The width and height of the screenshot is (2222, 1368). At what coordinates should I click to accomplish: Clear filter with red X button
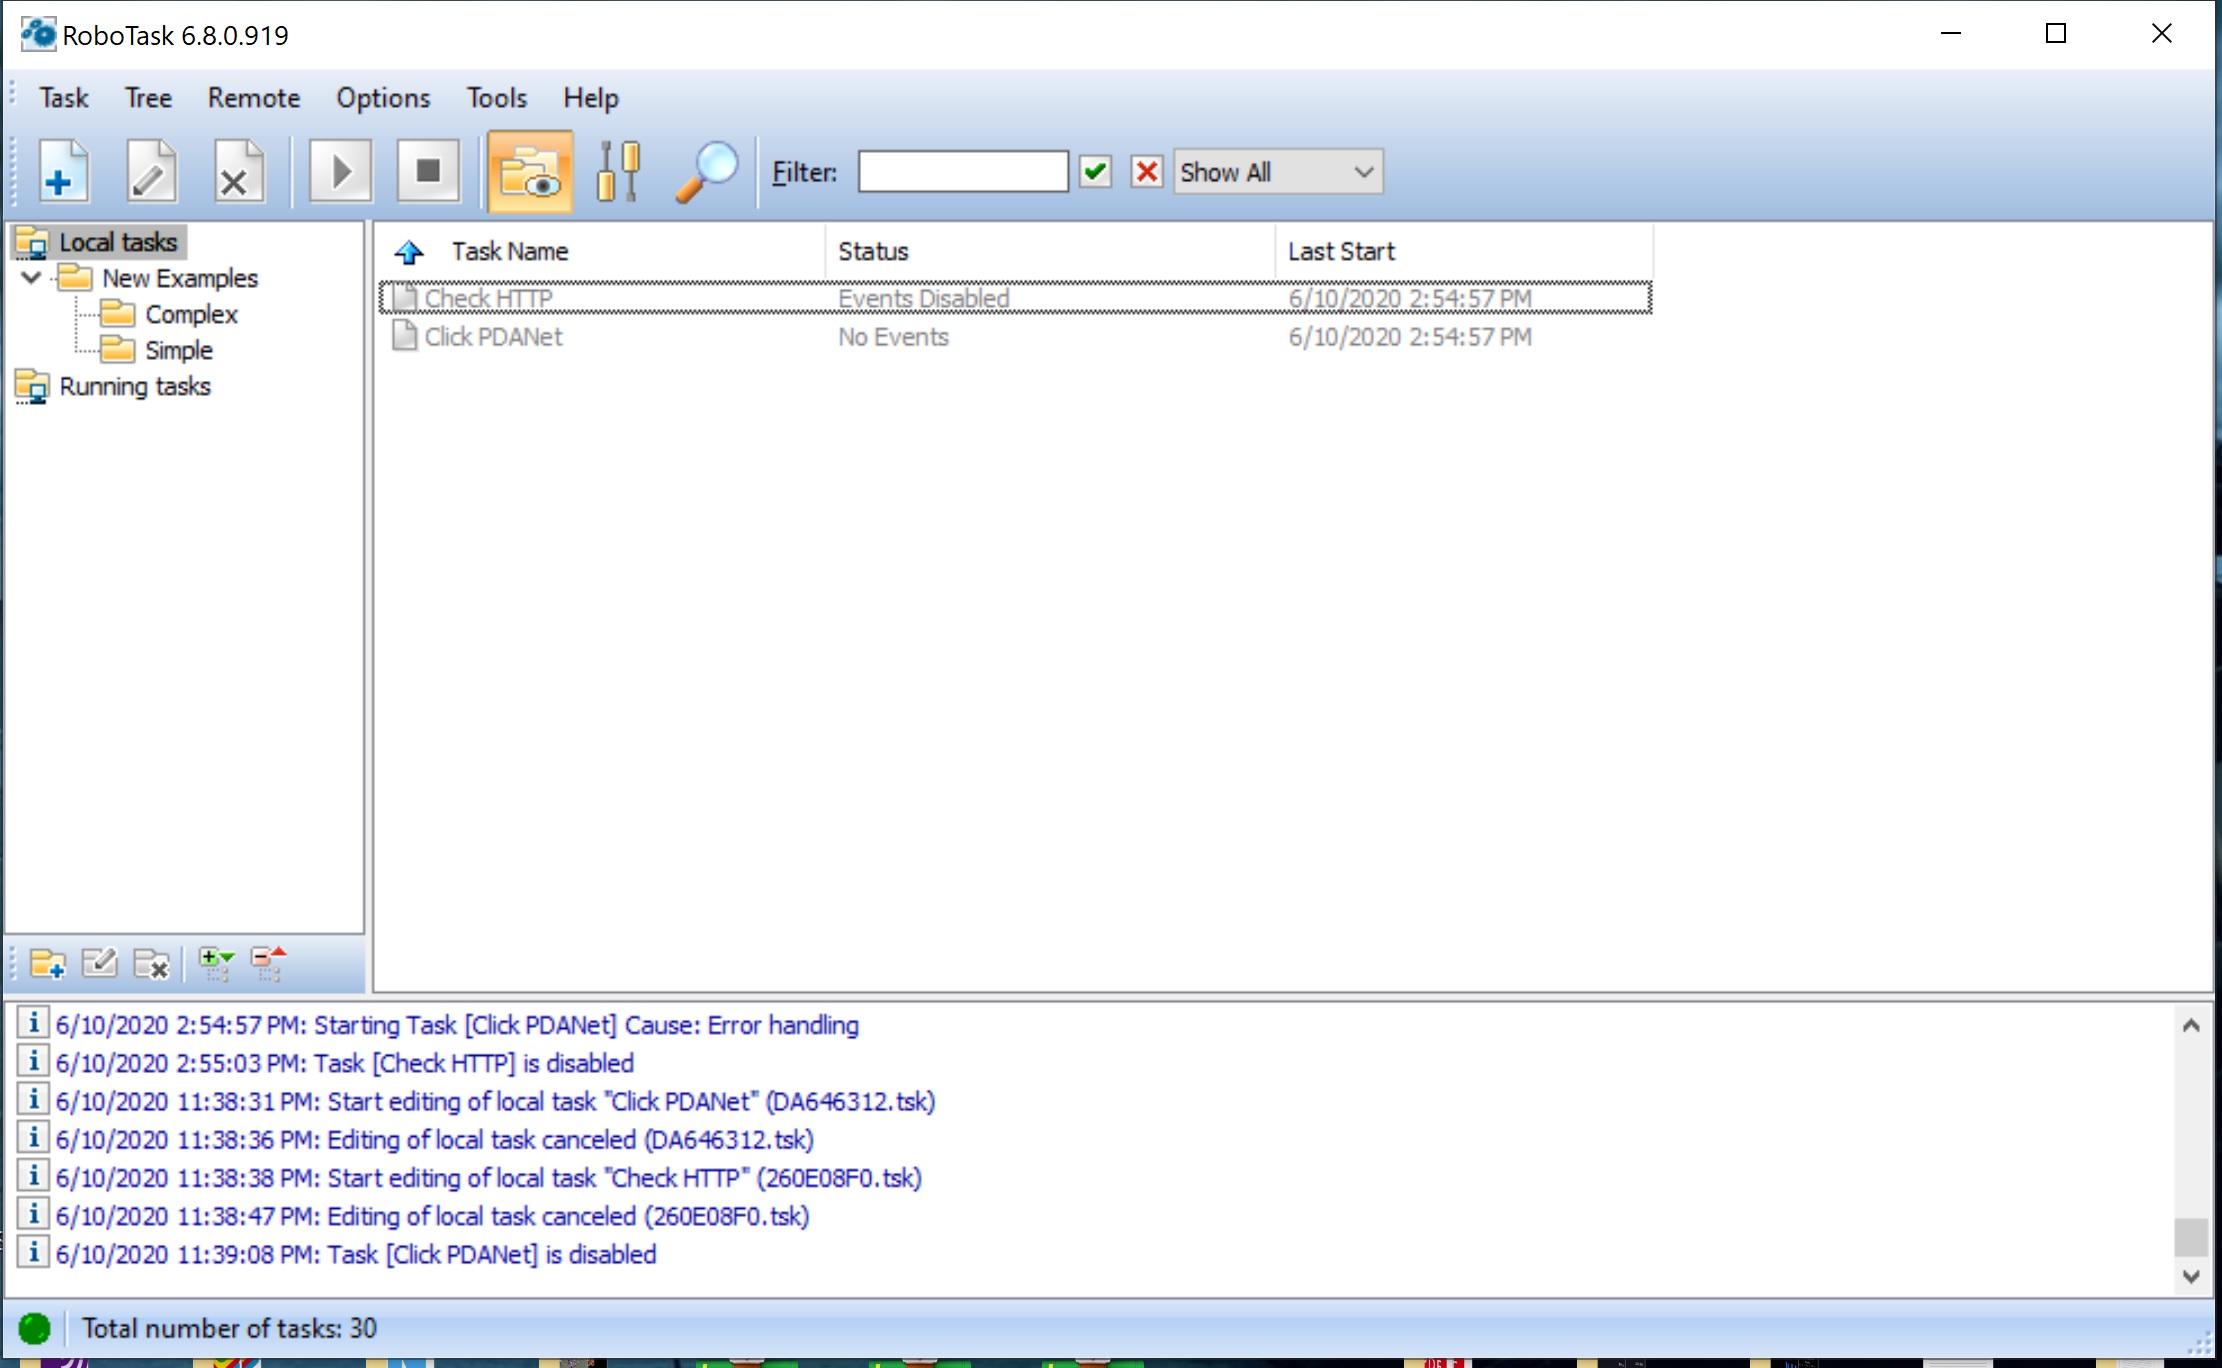[1147, 172]
